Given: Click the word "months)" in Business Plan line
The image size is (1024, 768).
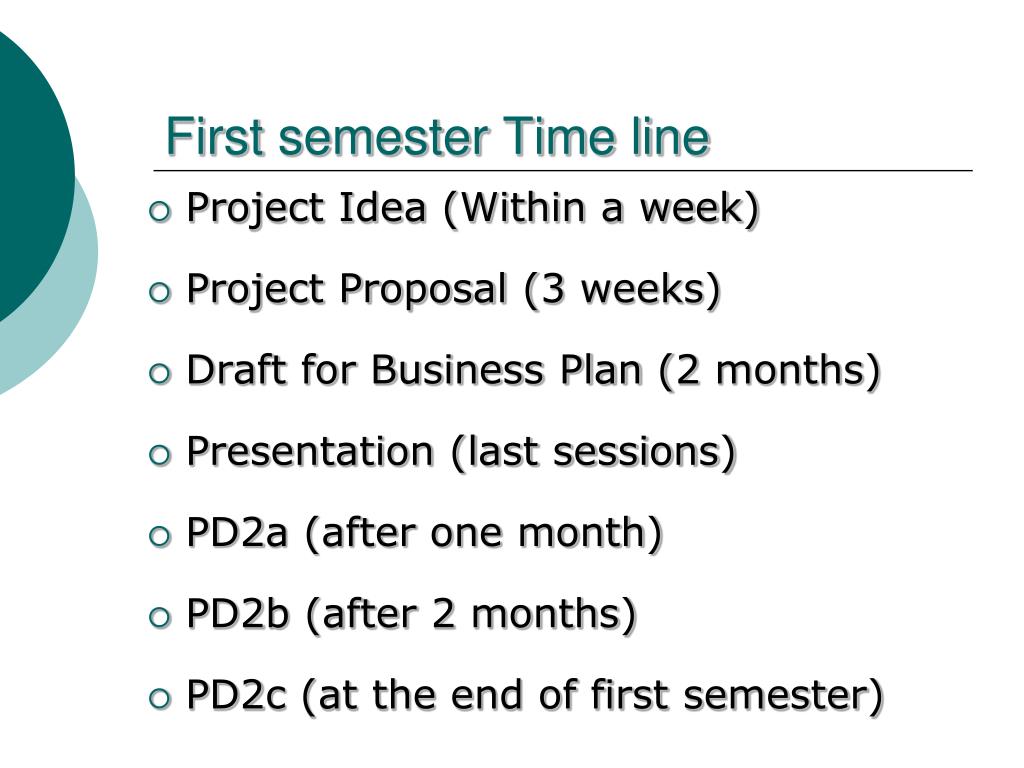Looking at the screenshot, I should click(798, 371).
